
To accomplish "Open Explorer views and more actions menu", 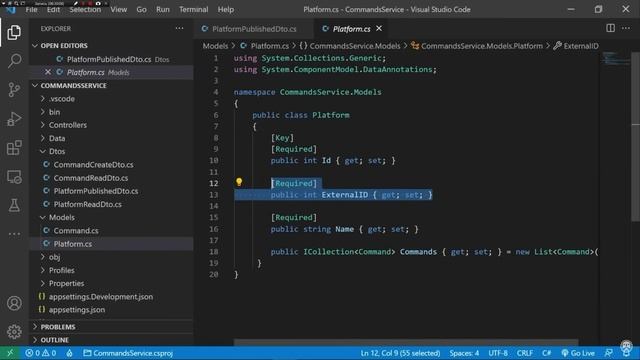I will (x=179, y=28).
